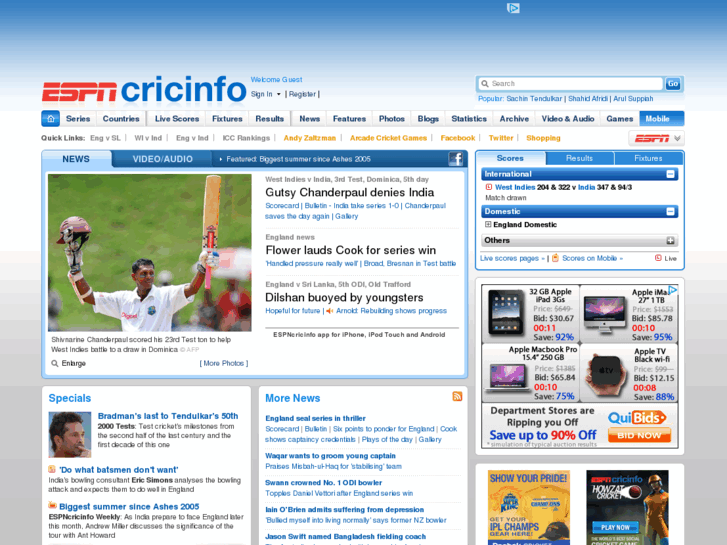Select the Scores tab
The width and height of the screenshot is (727, 545).
point(510,158)
